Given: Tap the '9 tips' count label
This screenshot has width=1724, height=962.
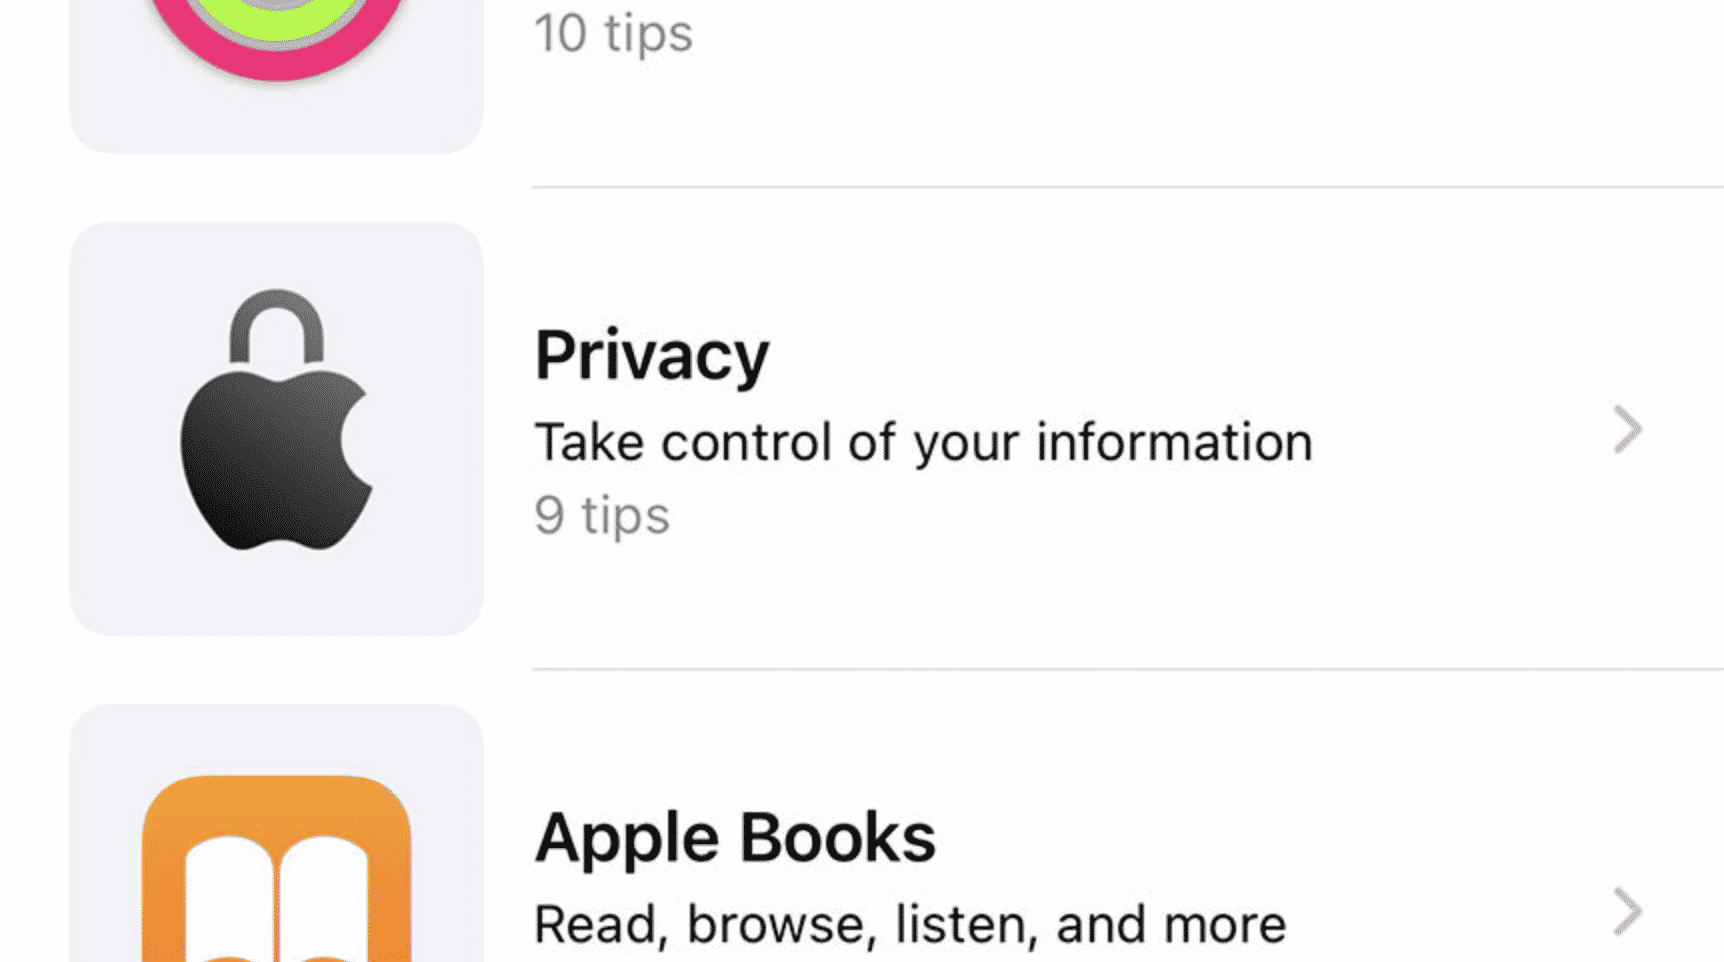Looking at the screenshot, I should tap(602, 516).
